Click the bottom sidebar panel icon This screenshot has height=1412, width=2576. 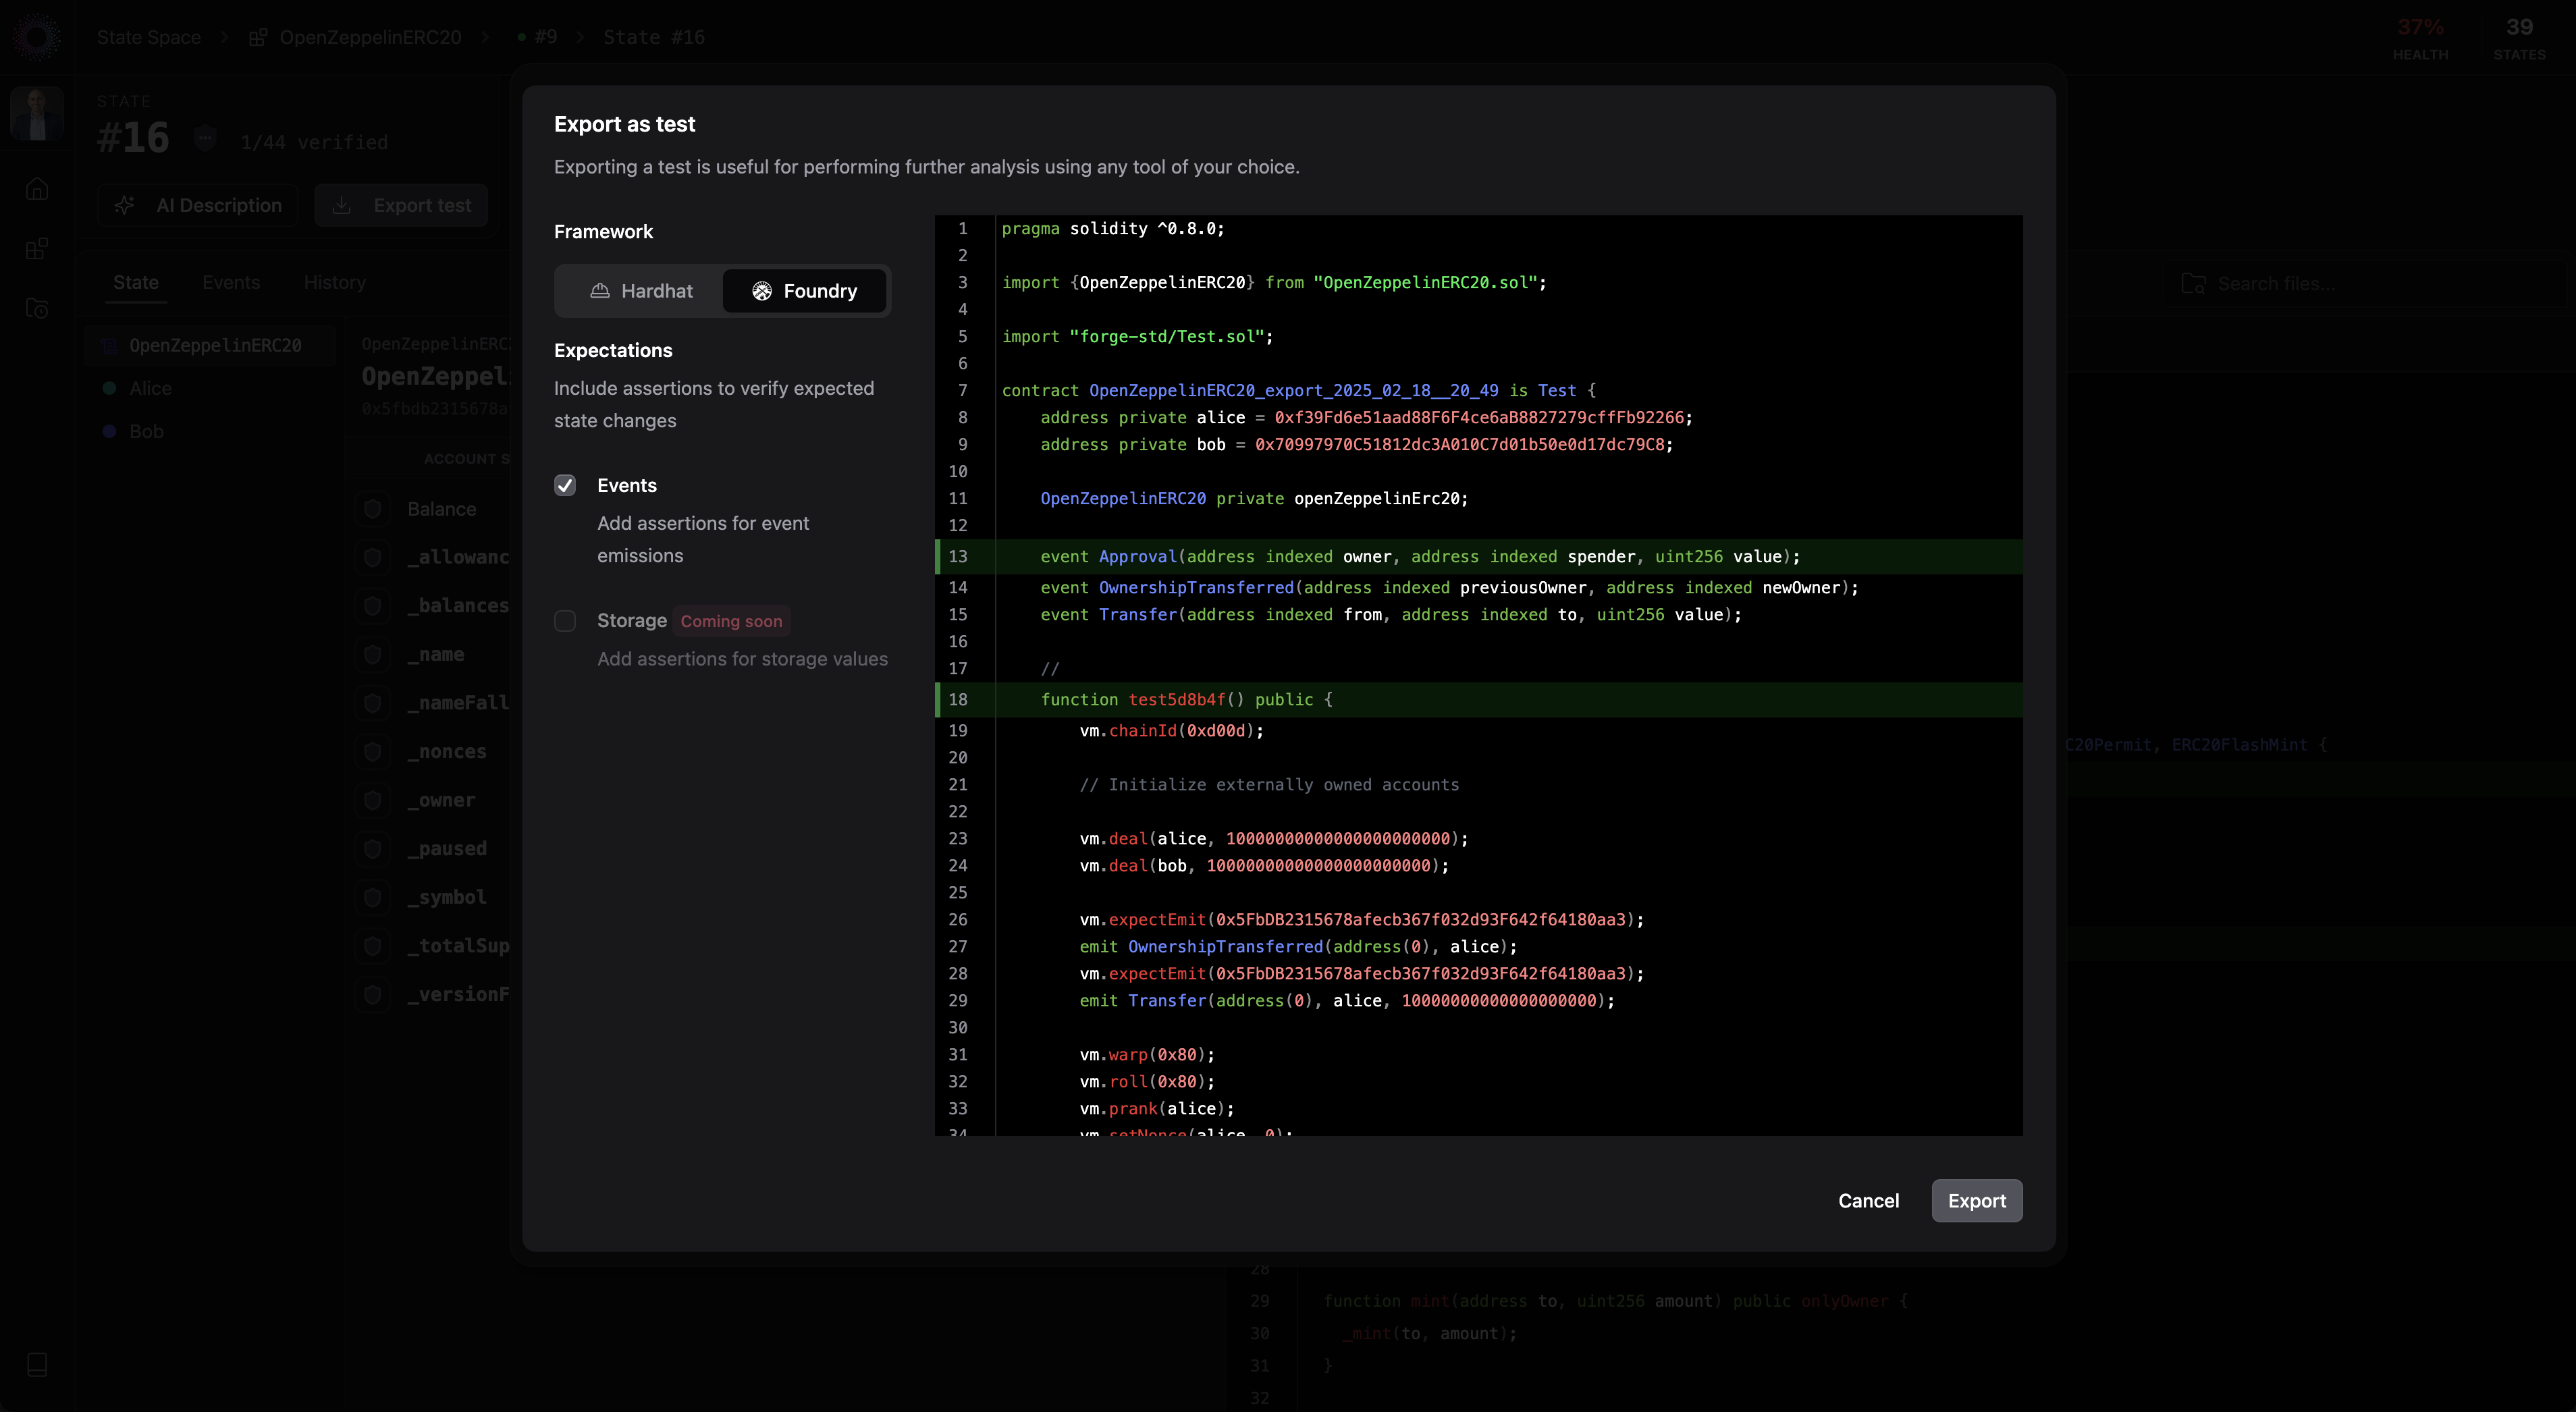(x=37, y=1365)
